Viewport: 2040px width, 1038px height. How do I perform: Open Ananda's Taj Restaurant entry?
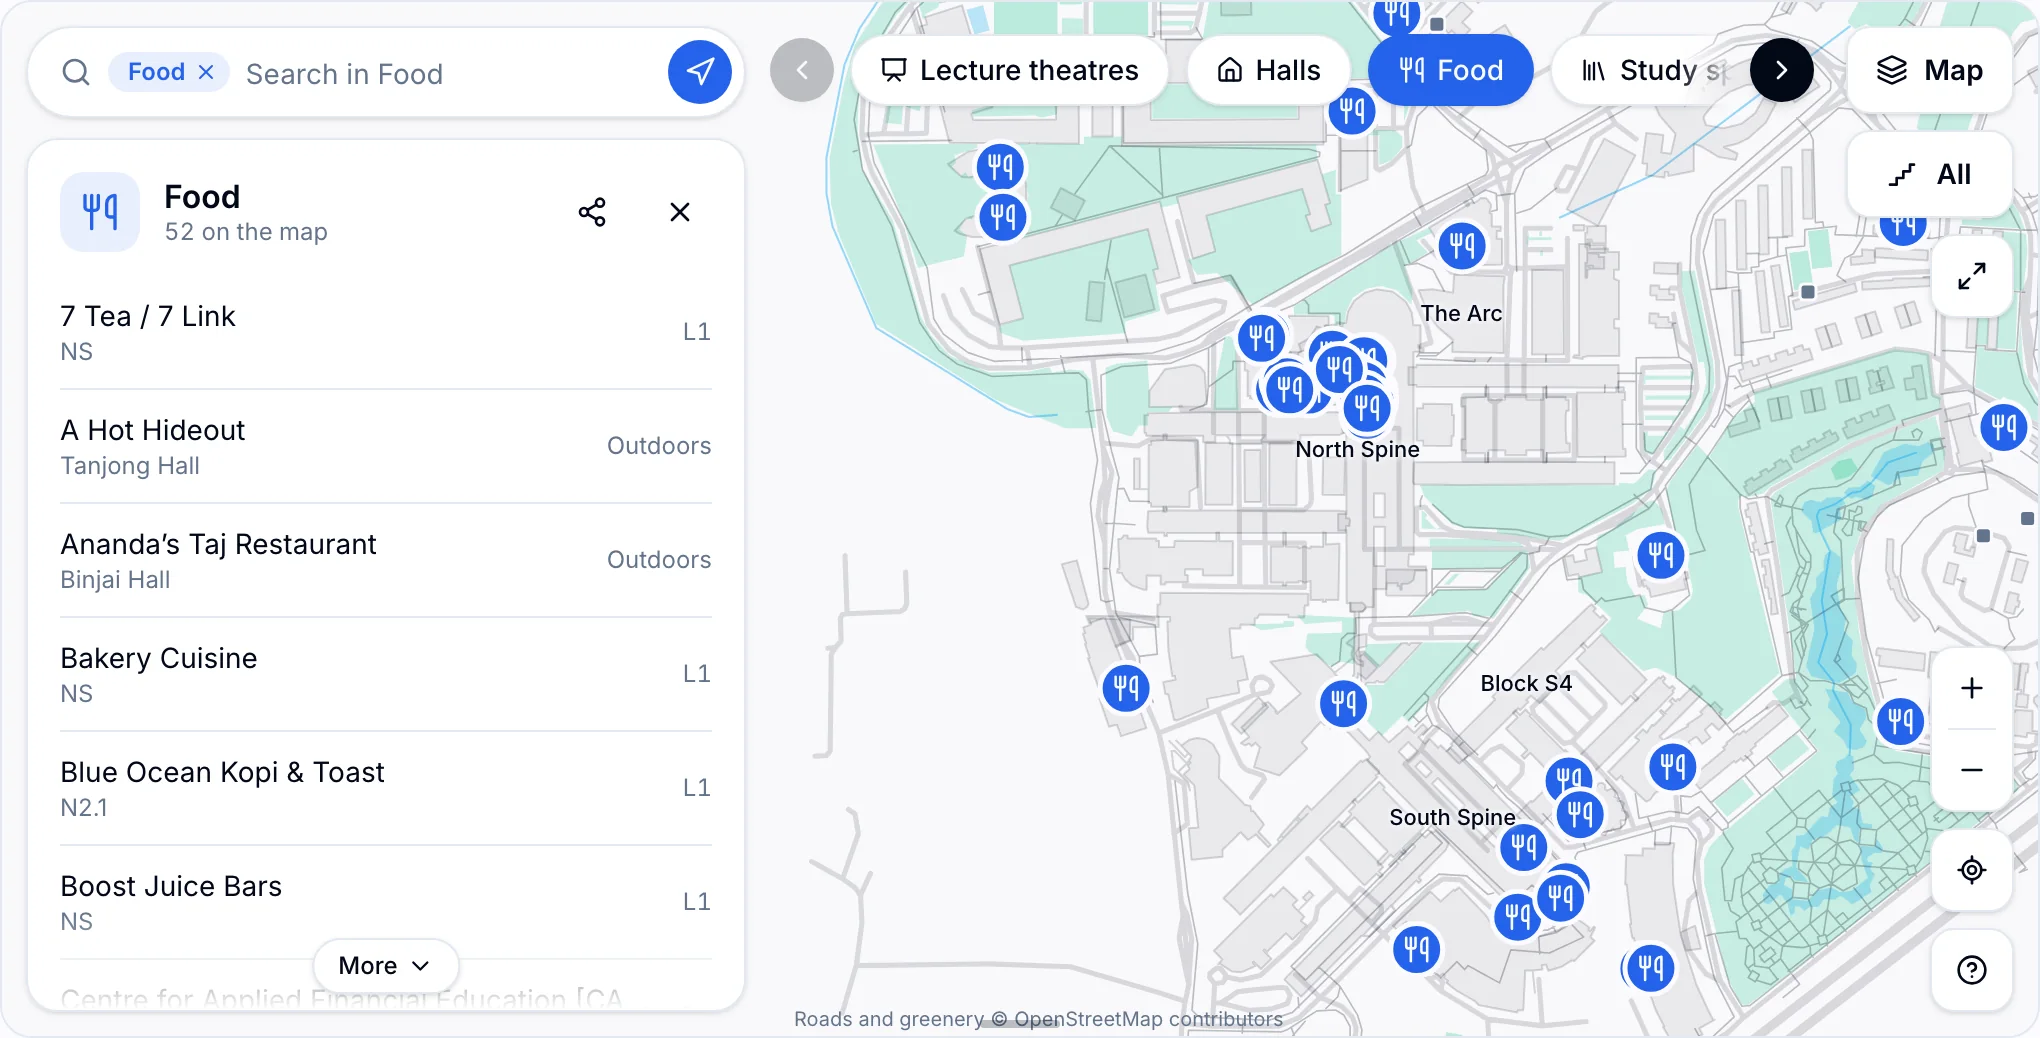(x=386, y=560)
